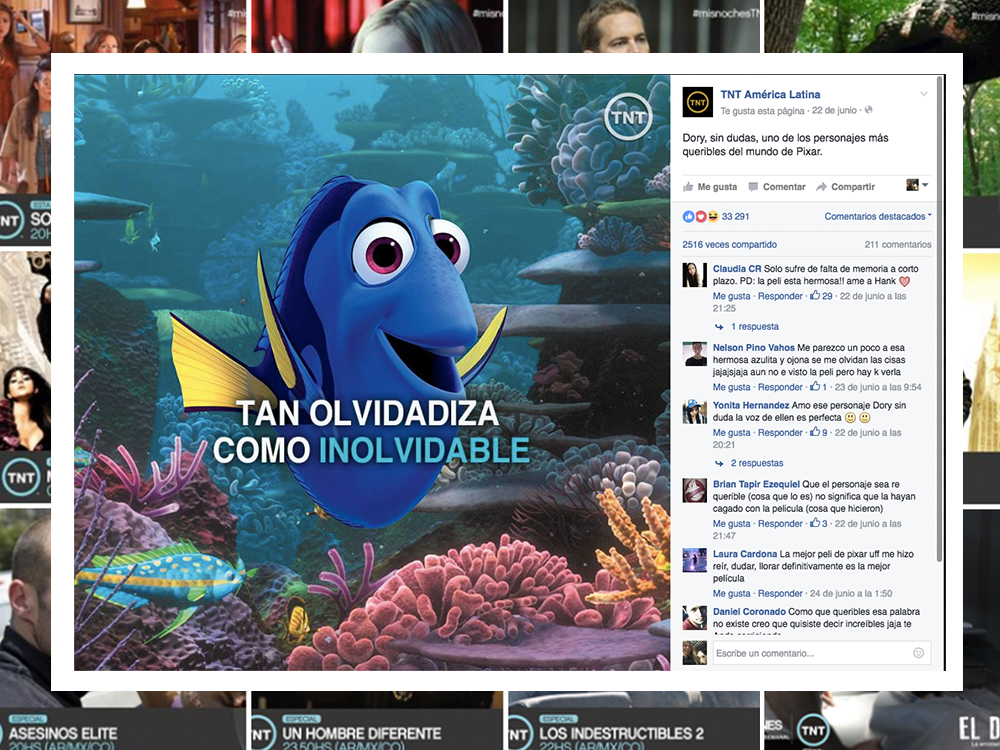Open Claudia CR's profile picture

(x=695, y=275)
